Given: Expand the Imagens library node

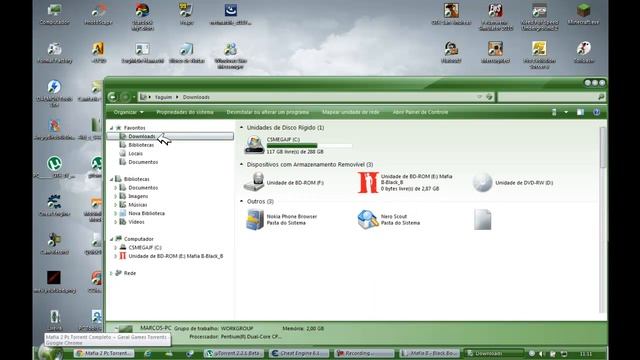Looking at the screenshot, I should click(116, 196).
